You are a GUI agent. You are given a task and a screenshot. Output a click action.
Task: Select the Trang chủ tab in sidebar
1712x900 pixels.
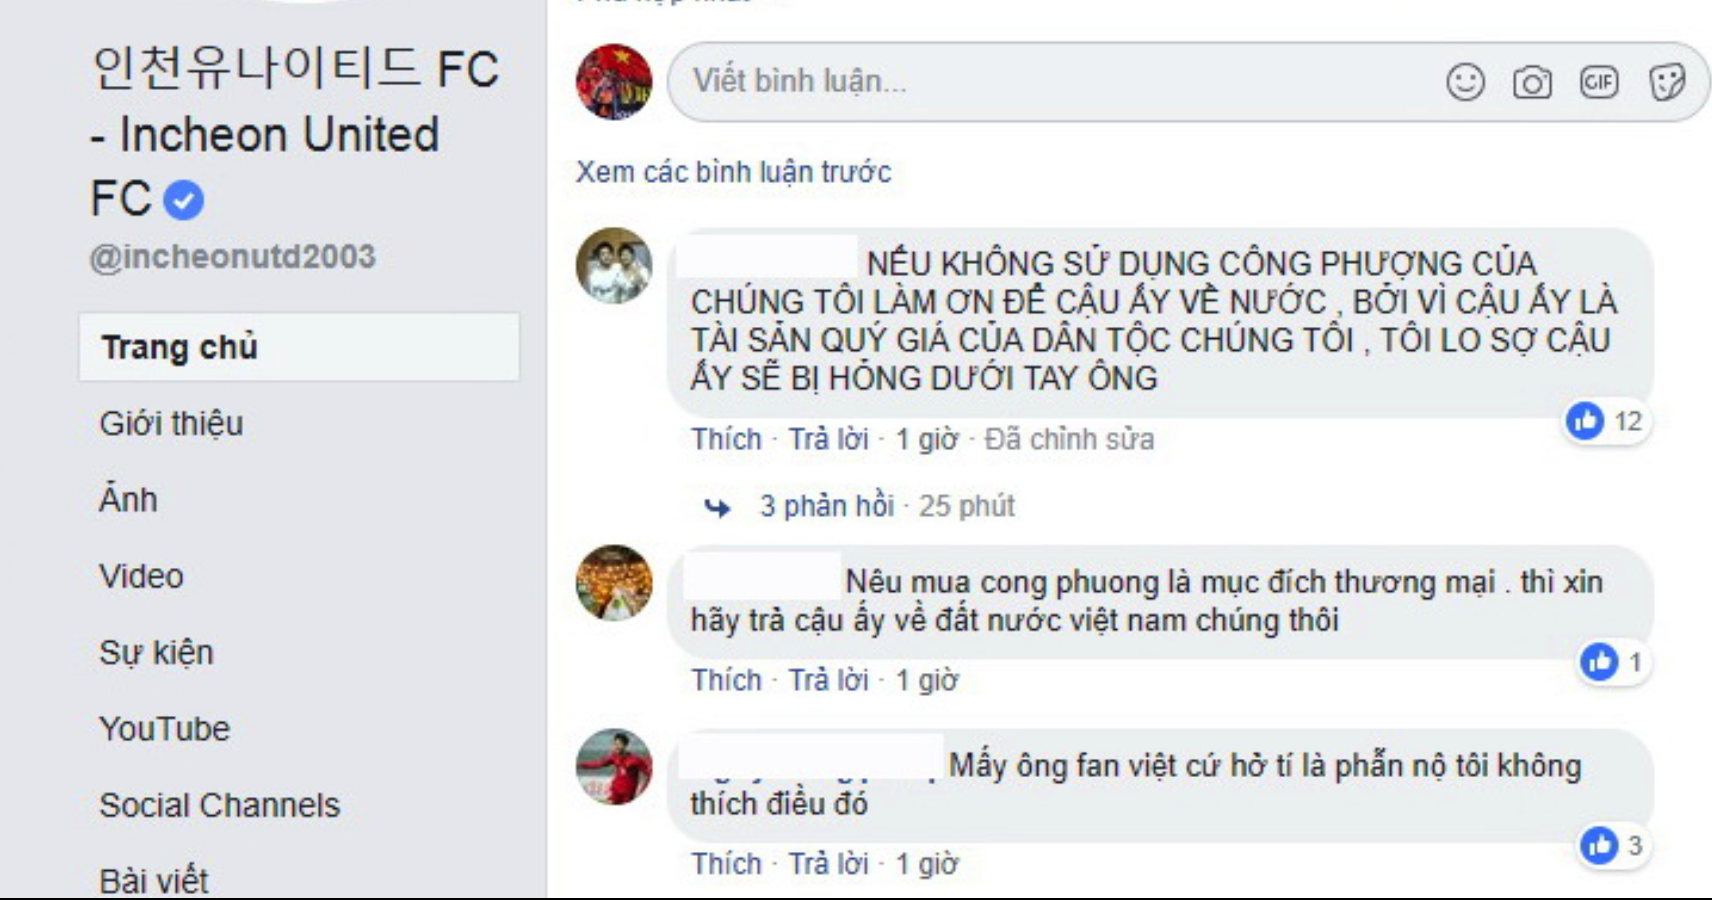[299, 347]
